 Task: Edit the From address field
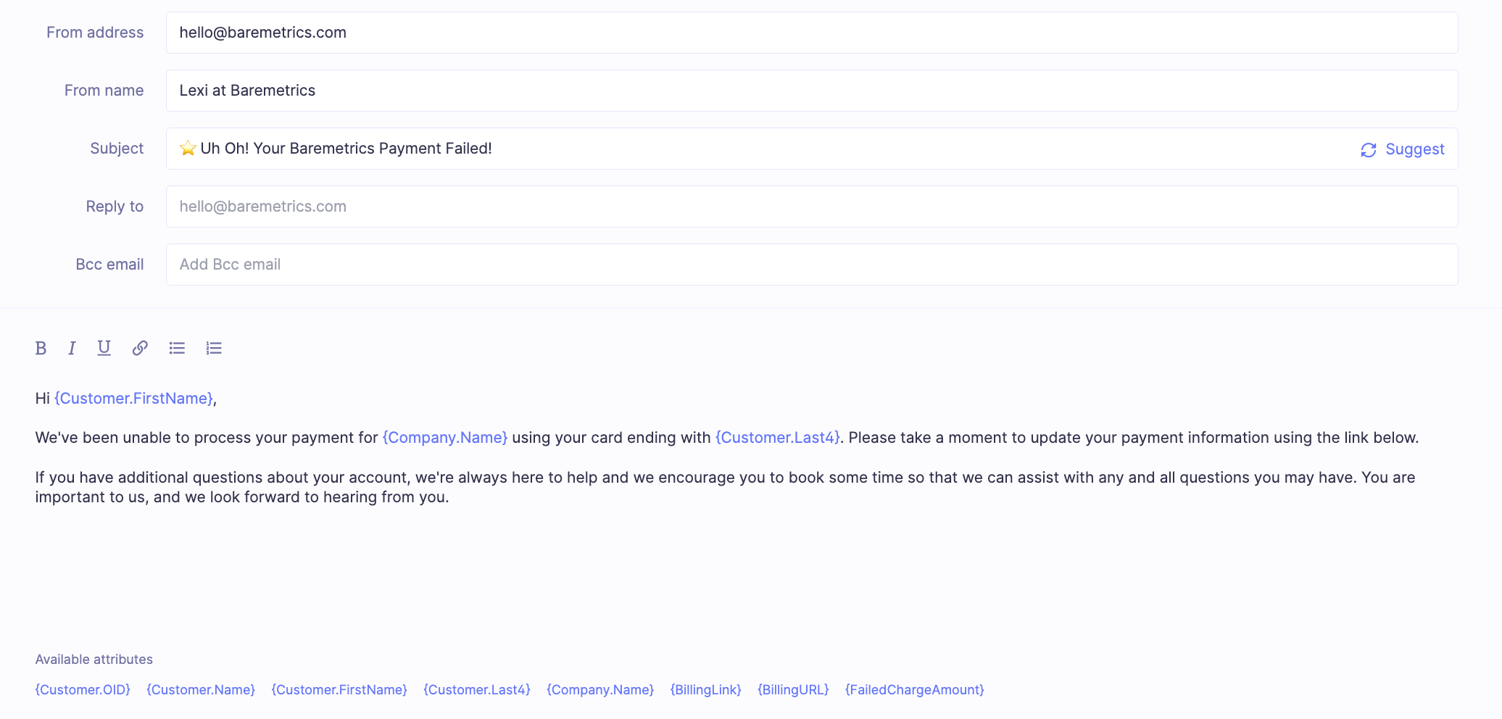click(x=810, y=33)
